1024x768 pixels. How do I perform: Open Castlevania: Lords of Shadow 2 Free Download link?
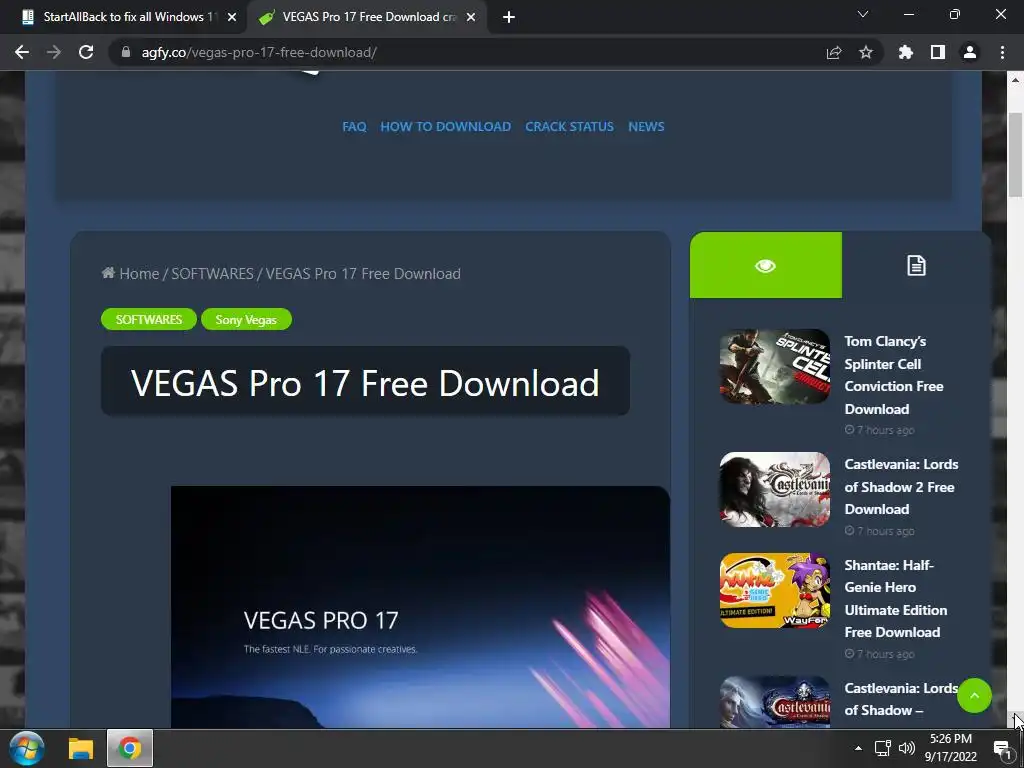tap(901, 487)
